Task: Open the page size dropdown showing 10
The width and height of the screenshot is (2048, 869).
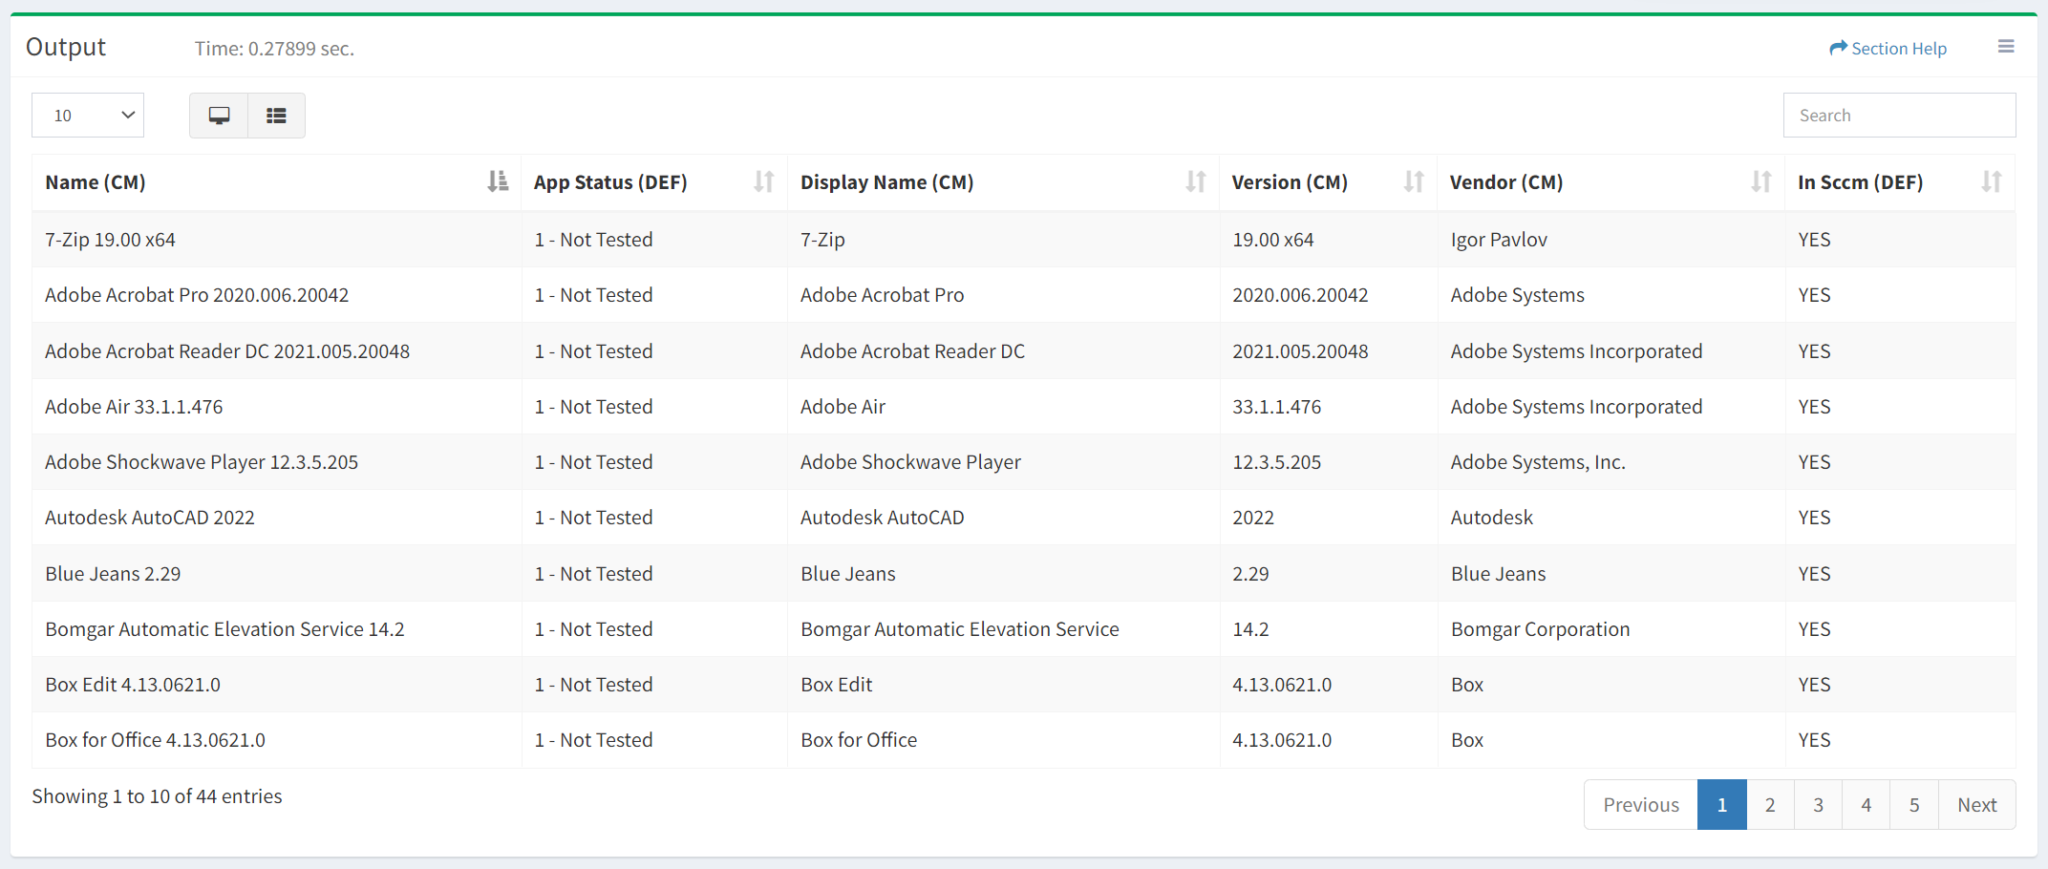Action: (x=88, y=116)
